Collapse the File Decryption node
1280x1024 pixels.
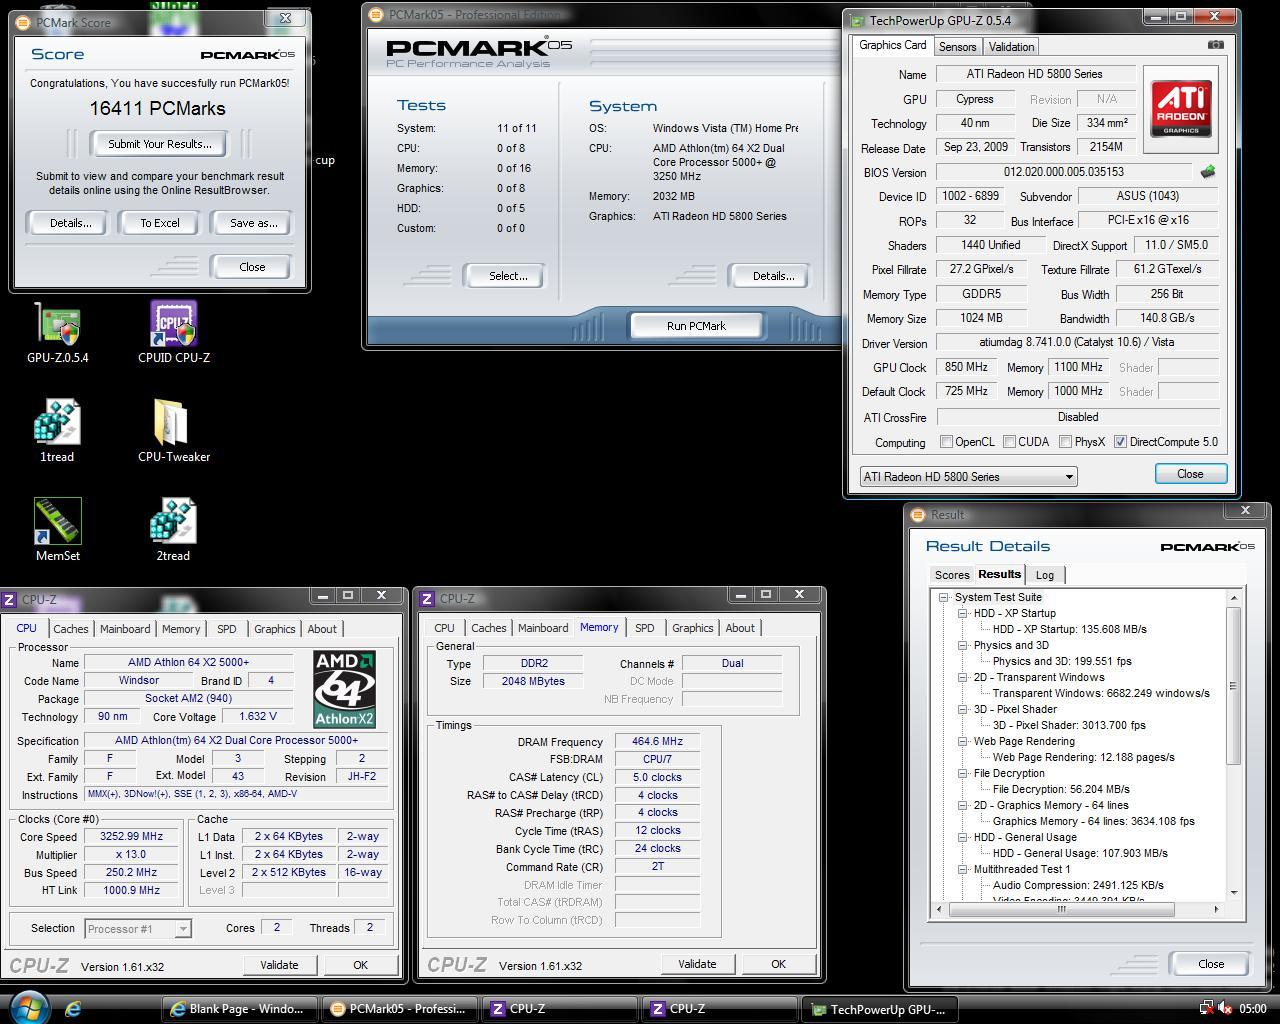point(963,773)
